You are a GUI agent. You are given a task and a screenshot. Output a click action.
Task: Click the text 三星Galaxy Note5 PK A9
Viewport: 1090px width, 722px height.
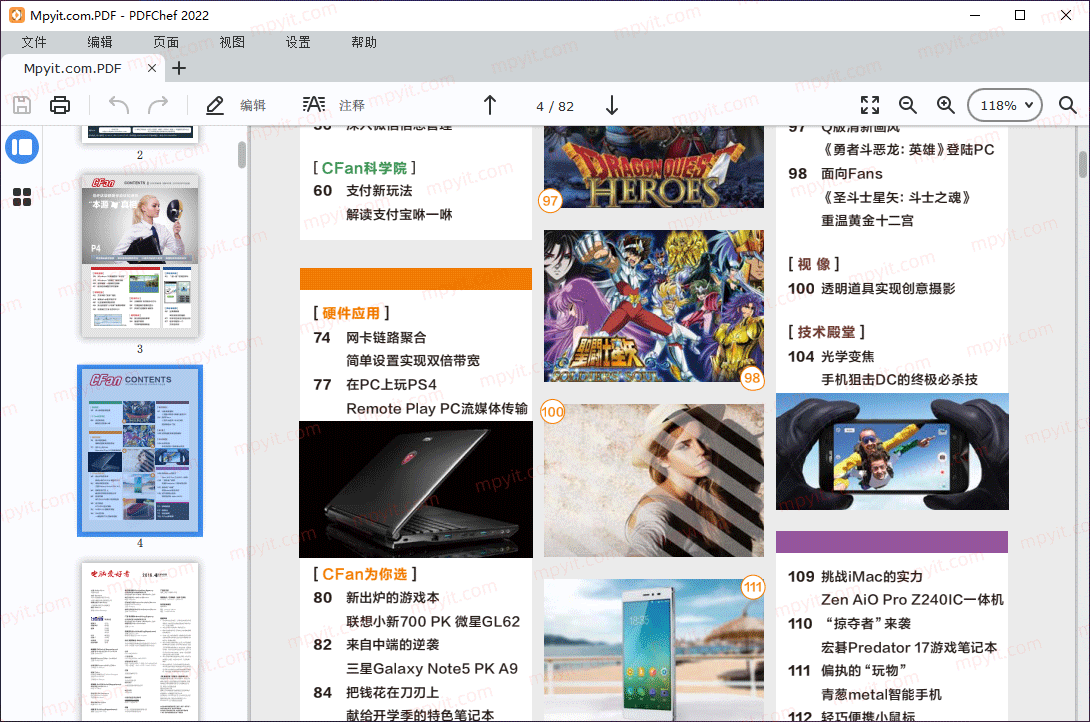pos(432,668)
